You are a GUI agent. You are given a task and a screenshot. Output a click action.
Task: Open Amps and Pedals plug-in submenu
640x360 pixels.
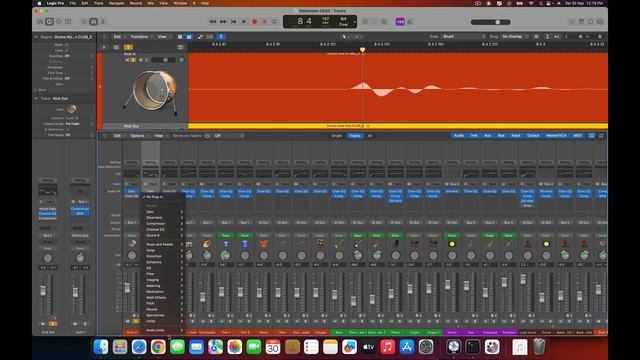(163, 244)
